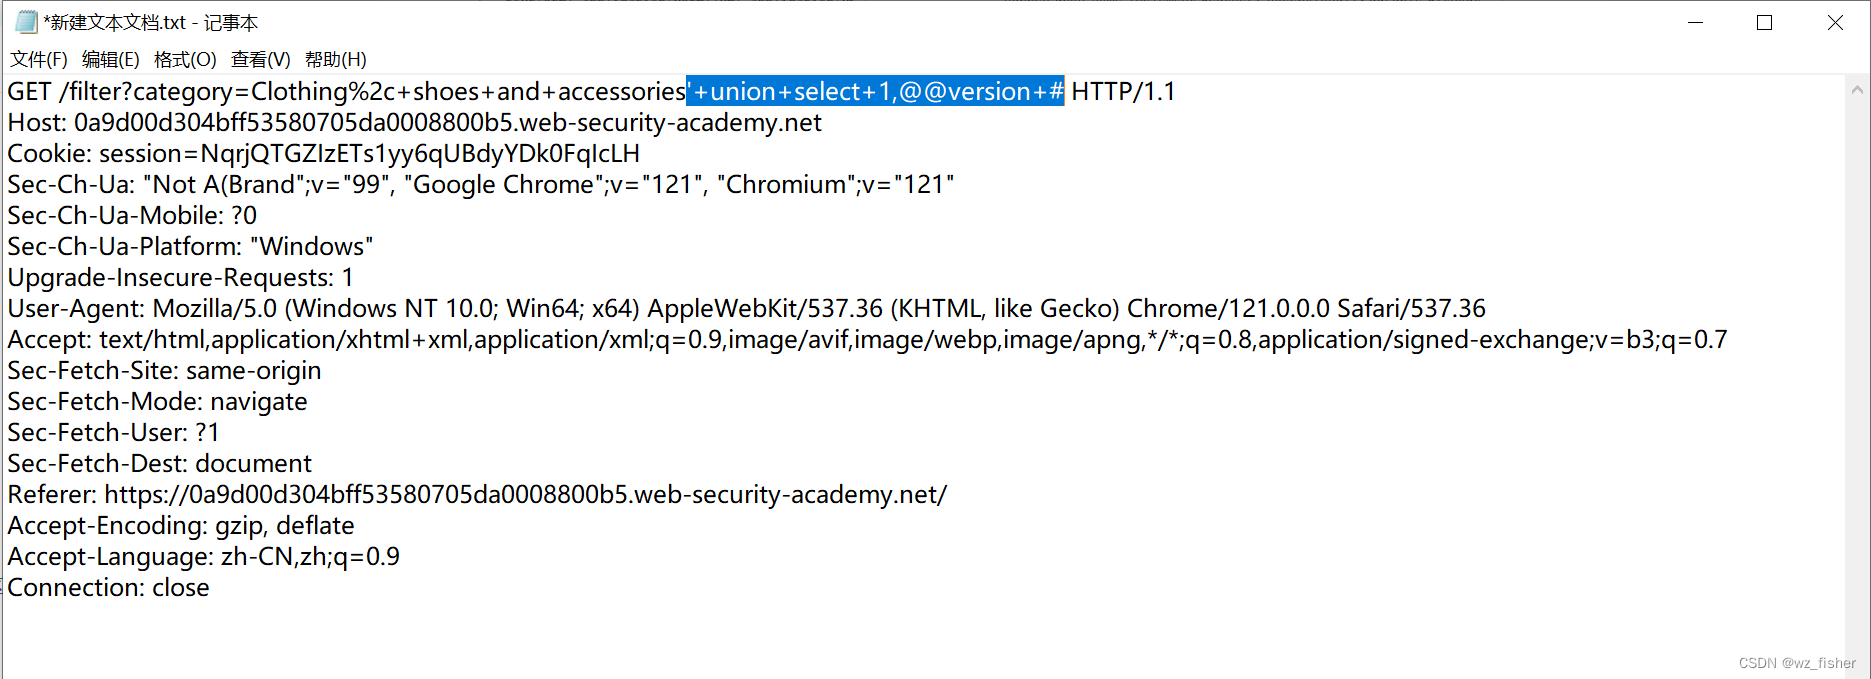Viewport: 1871px width, 679px height.
Task: Place cursor in the highlighted union select payload
Action: (875, 91)
